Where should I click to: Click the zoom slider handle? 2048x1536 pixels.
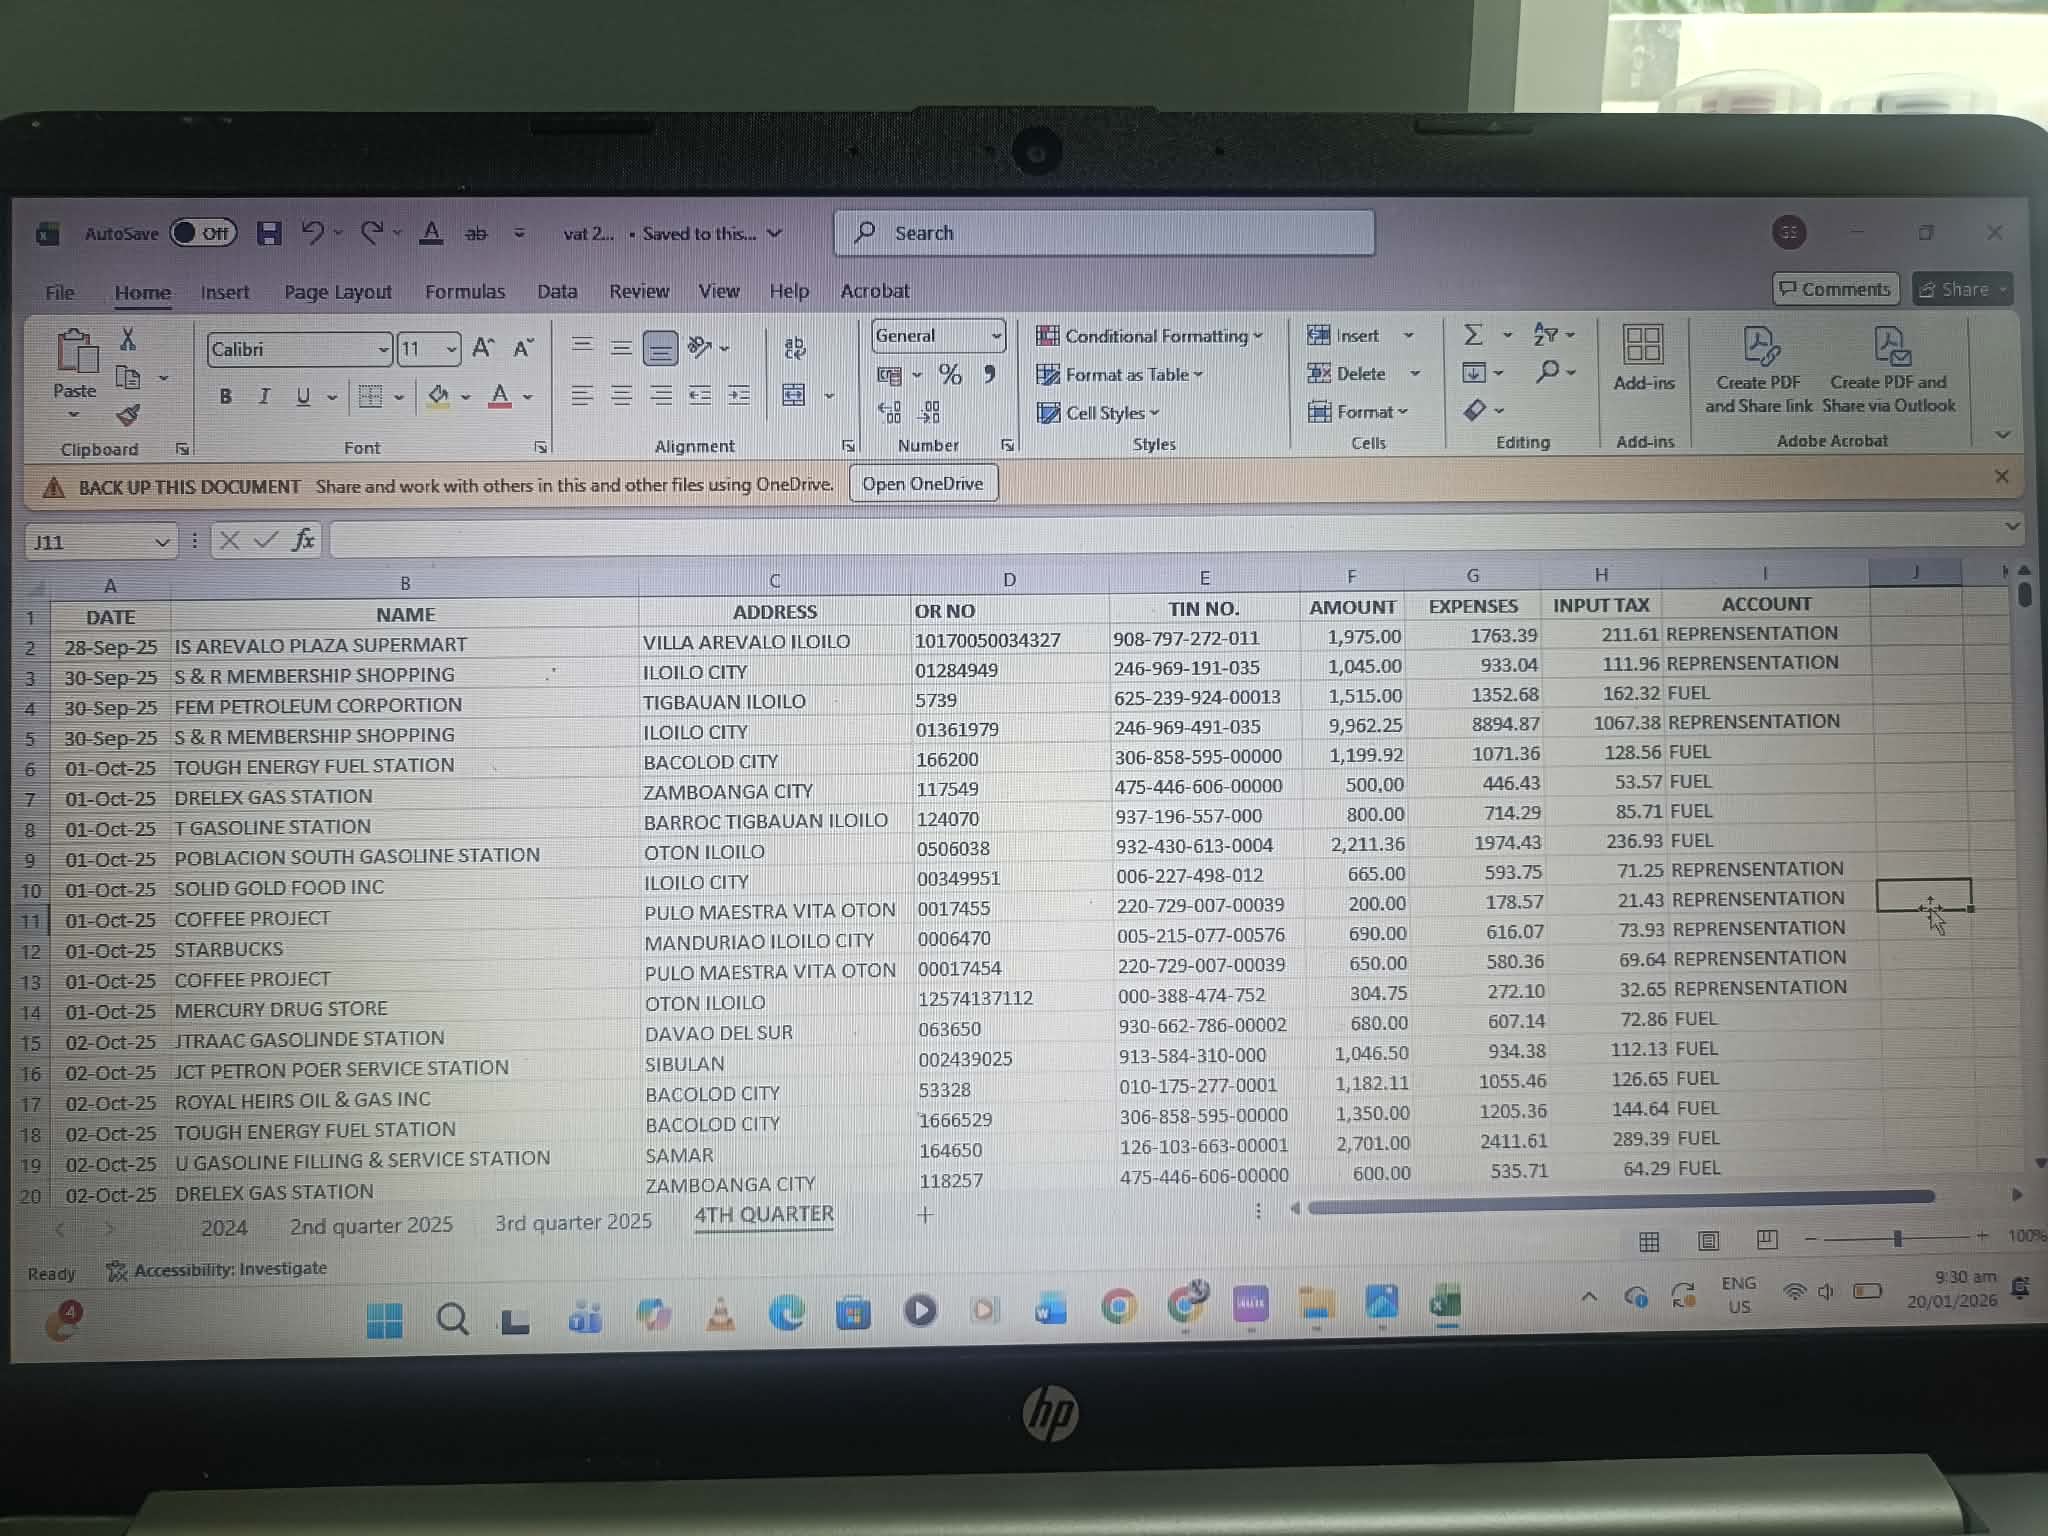(1897, 1238)
